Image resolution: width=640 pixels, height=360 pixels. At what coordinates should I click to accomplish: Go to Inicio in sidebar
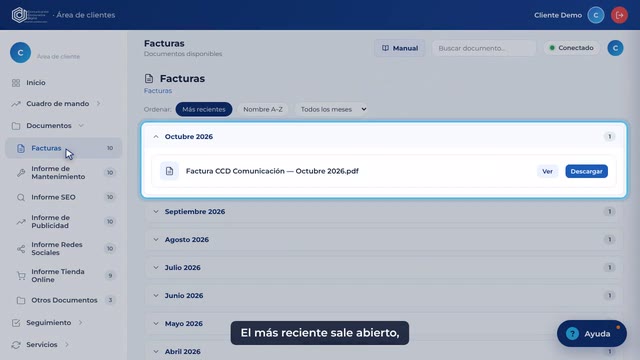pos(36,83)
